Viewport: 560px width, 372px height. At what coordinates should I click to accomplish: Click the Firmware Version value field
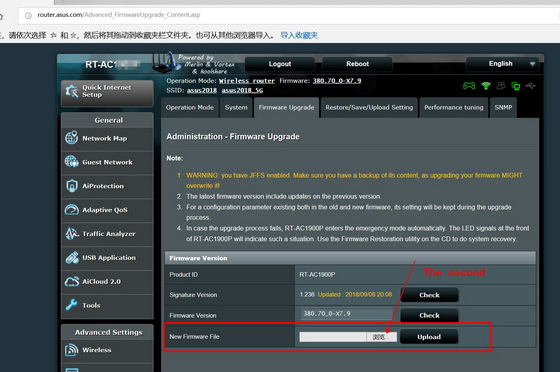click(346, 314)
